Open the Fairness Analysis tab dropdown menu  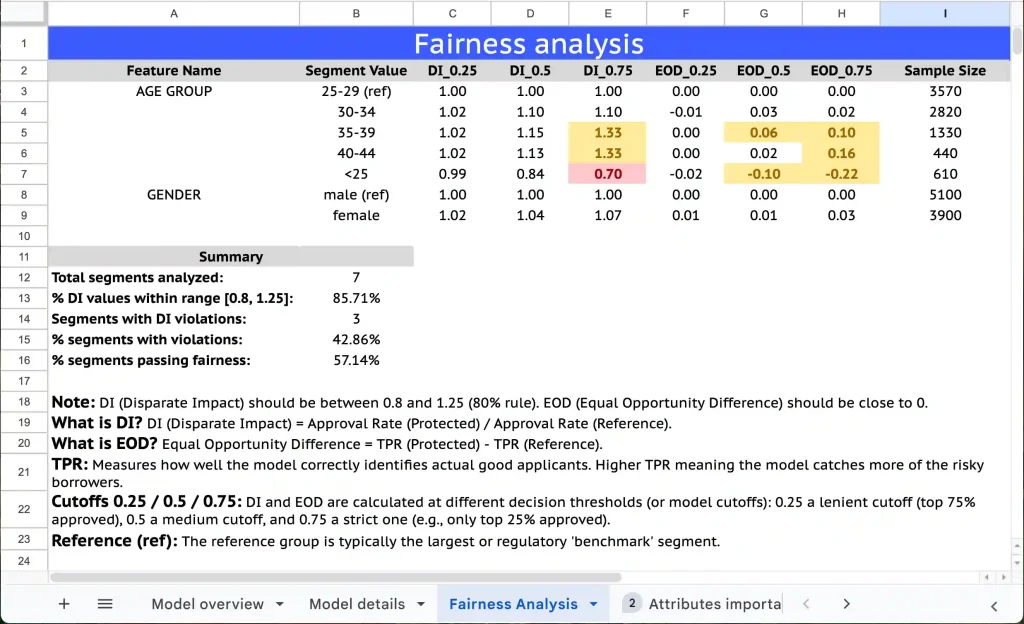[x=595, y=603]
